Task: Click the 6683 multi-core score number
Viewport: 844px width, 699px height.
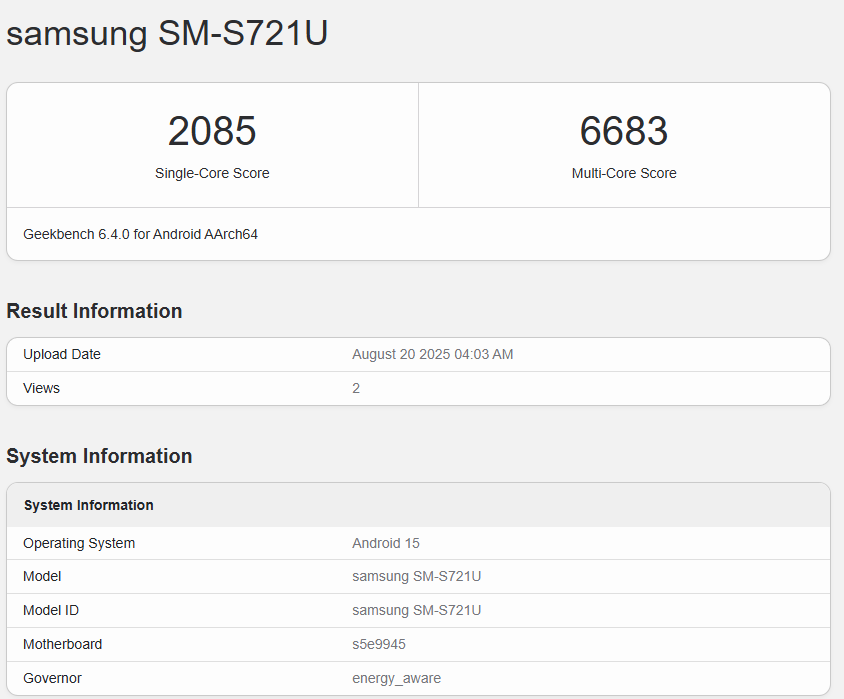Action: (x=624, y=132)
